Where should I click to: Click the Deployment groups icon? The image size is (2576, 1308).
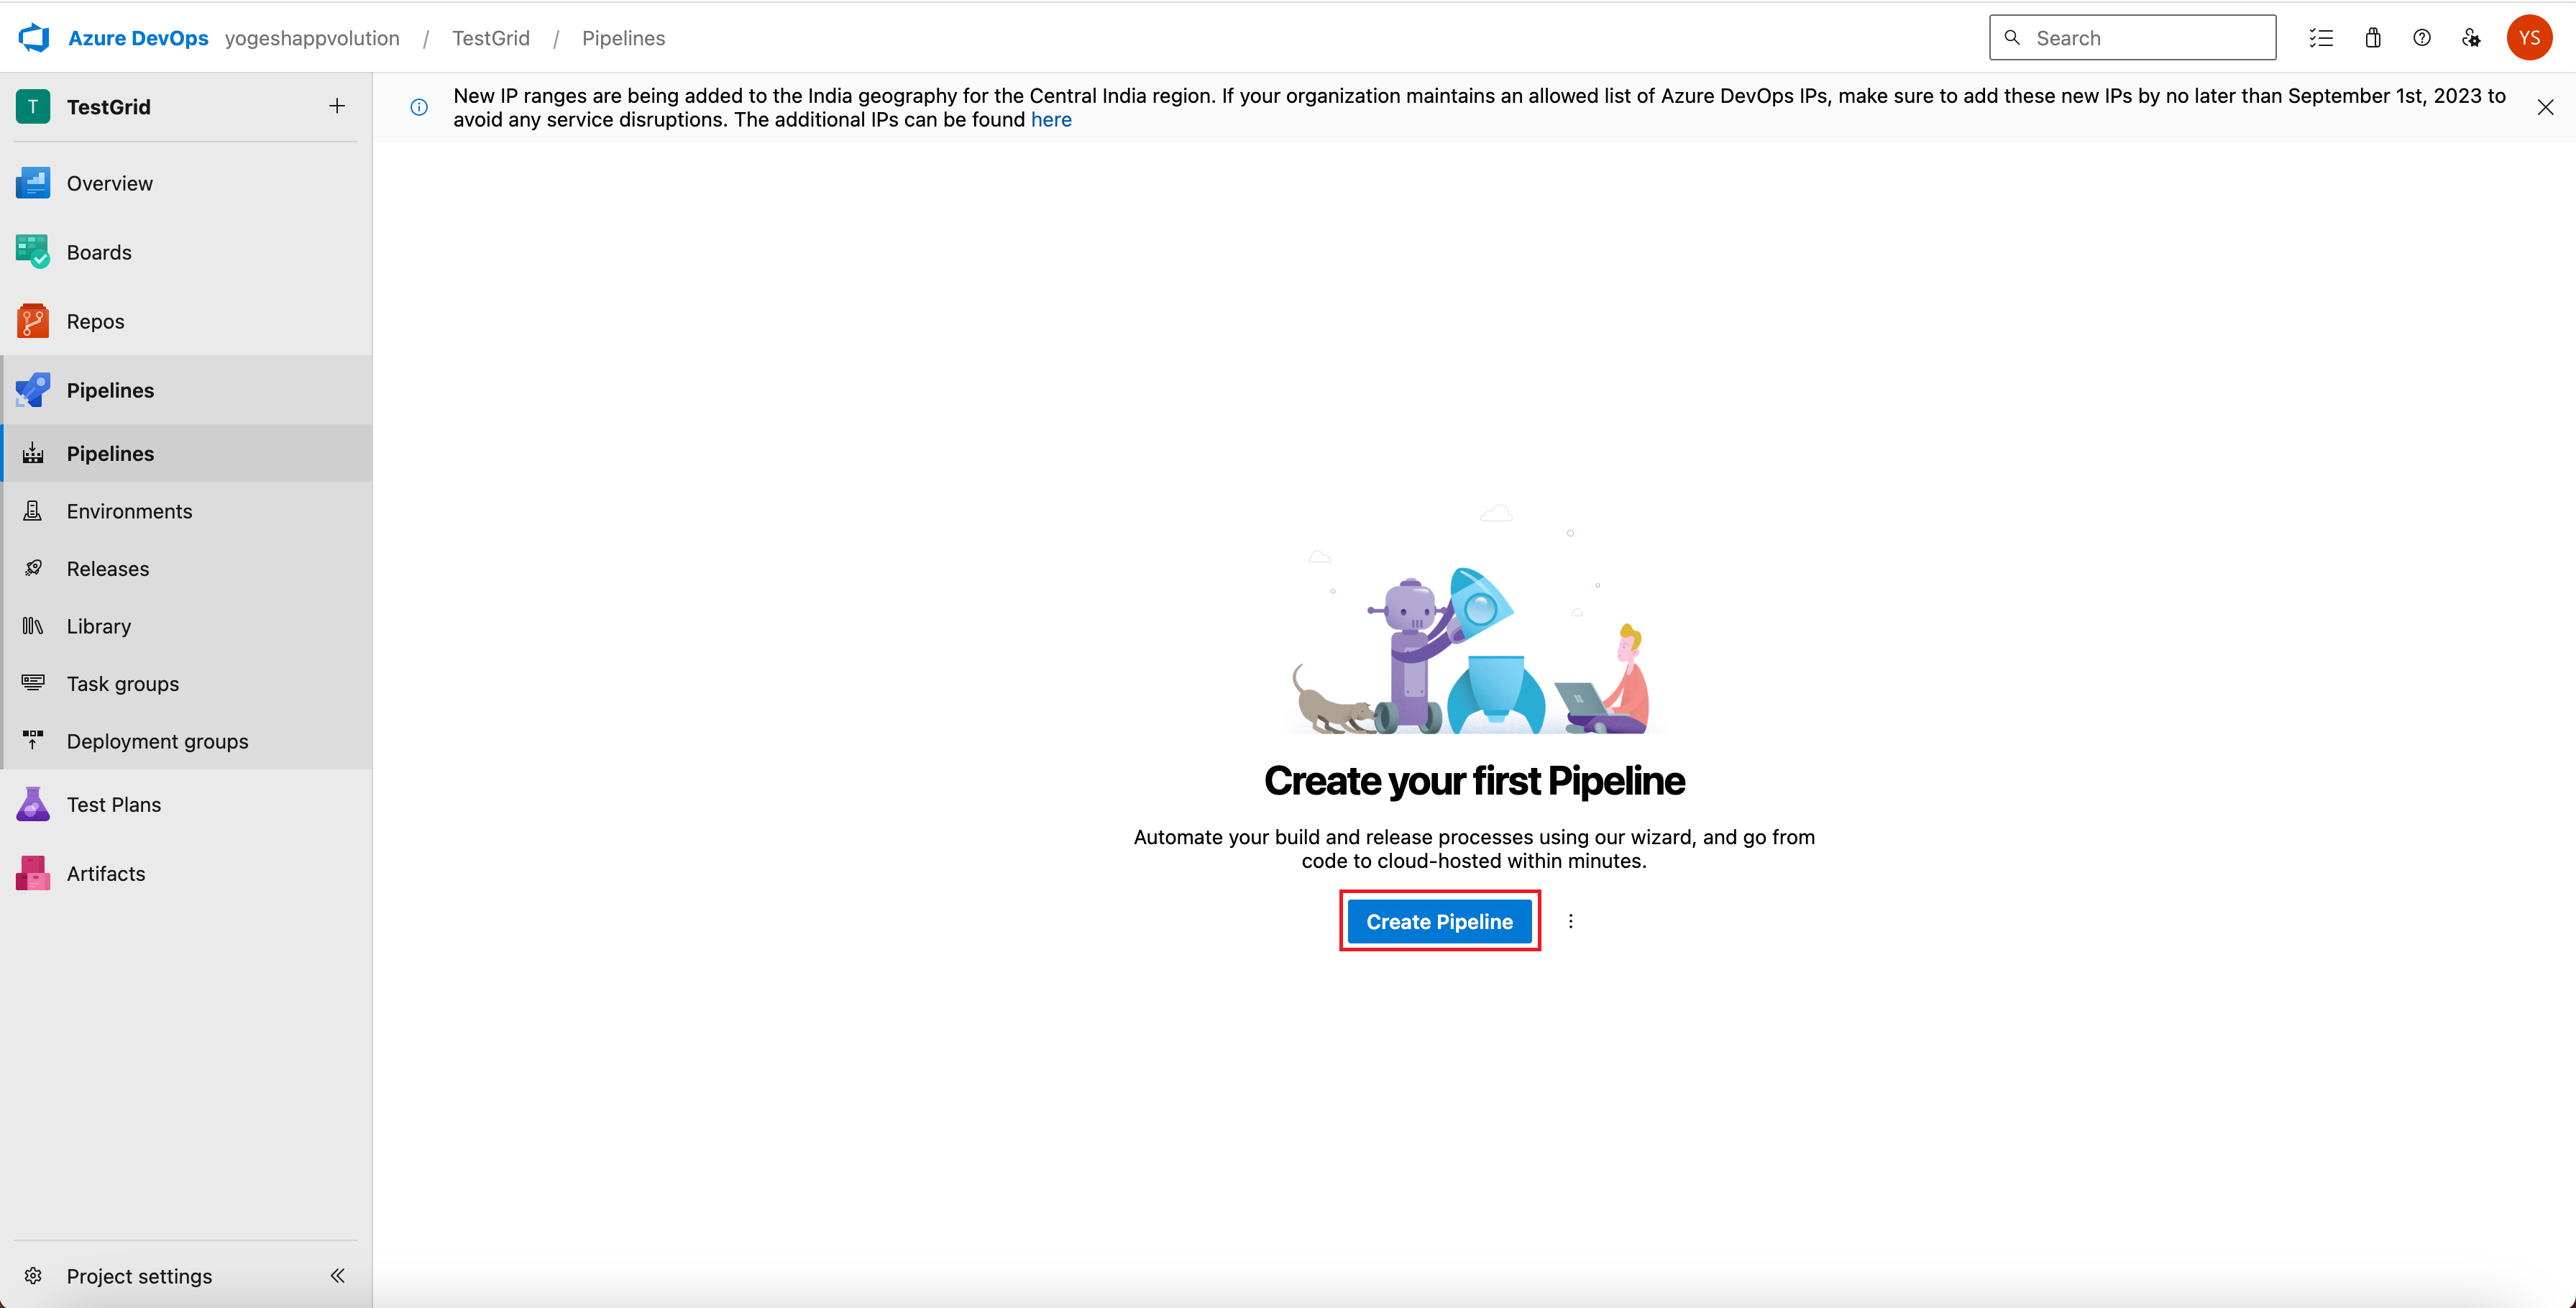(x=33, y=741)
